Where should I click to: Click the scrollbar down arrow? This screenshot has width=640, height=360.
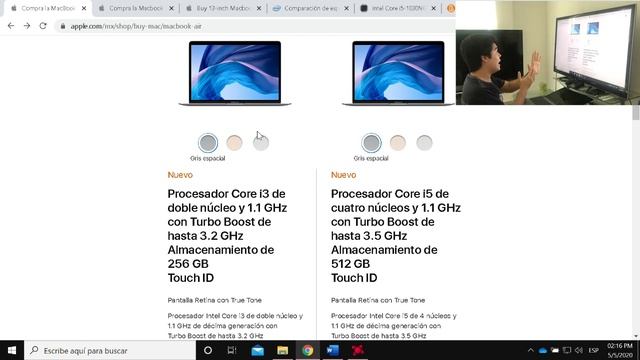[636, 336]
